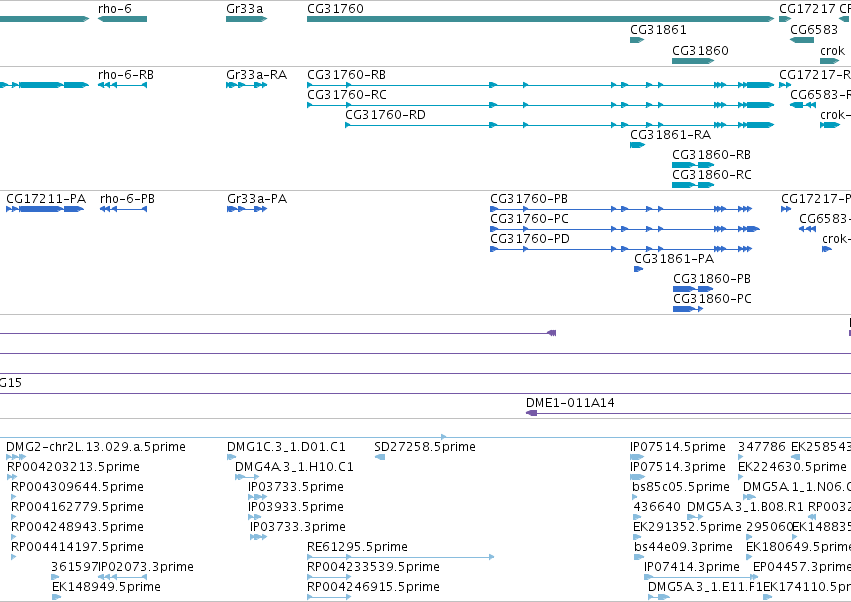The width and height of the screenshot is (851, 602).
Task: Click the CG31861 gene label
Action: tap(658, 29)
